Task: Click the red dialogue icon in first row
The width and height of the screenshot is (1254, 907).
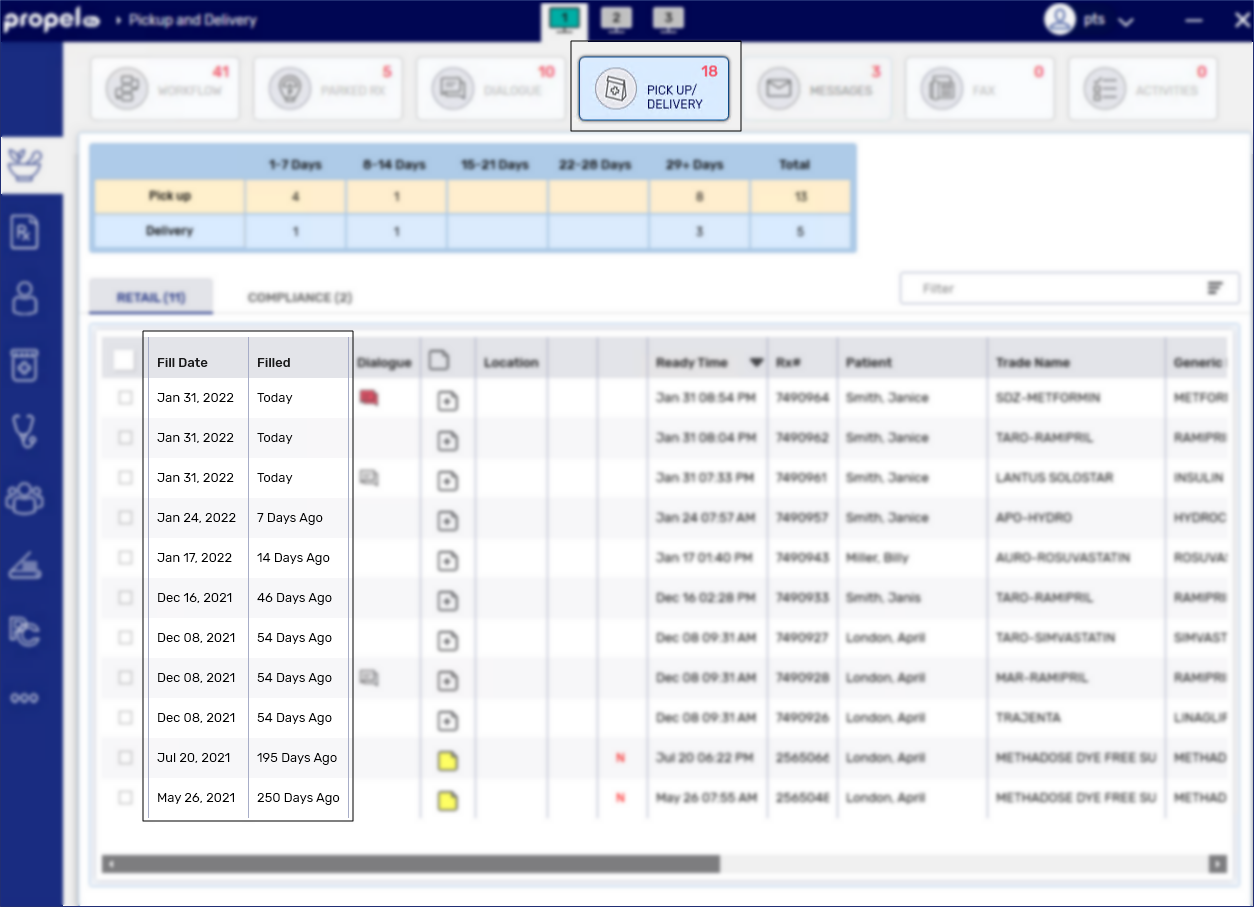Action: [369, 398]
